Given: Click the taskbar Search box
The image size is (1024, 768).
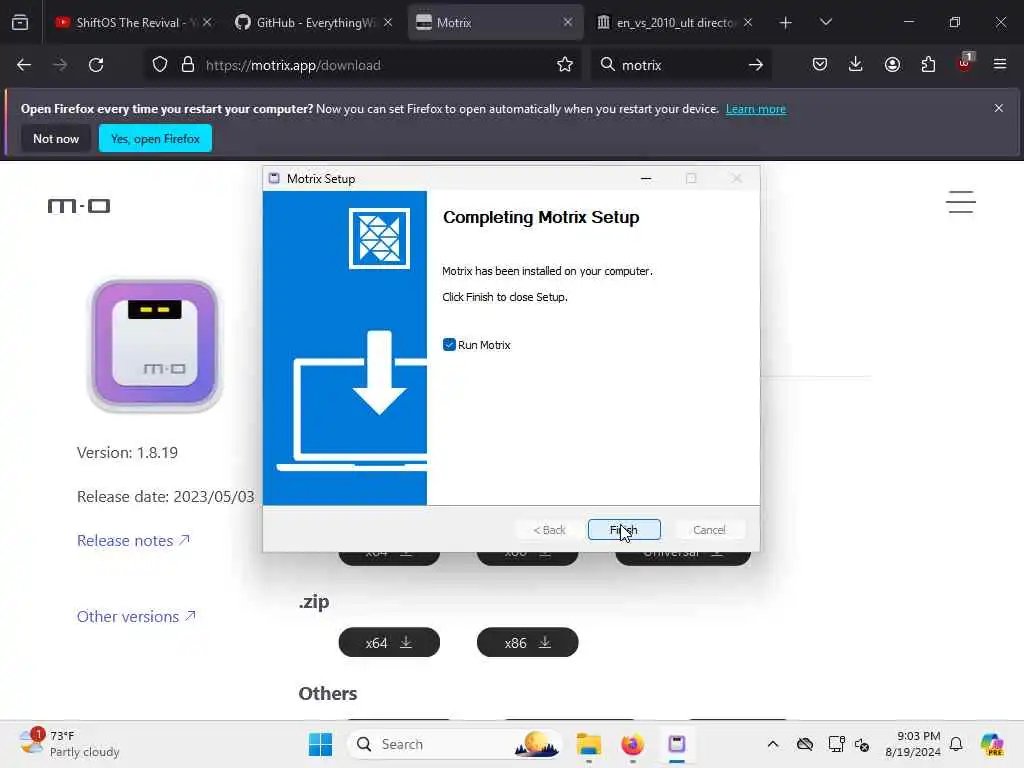Looking at the screenshot, I should 455,744.
